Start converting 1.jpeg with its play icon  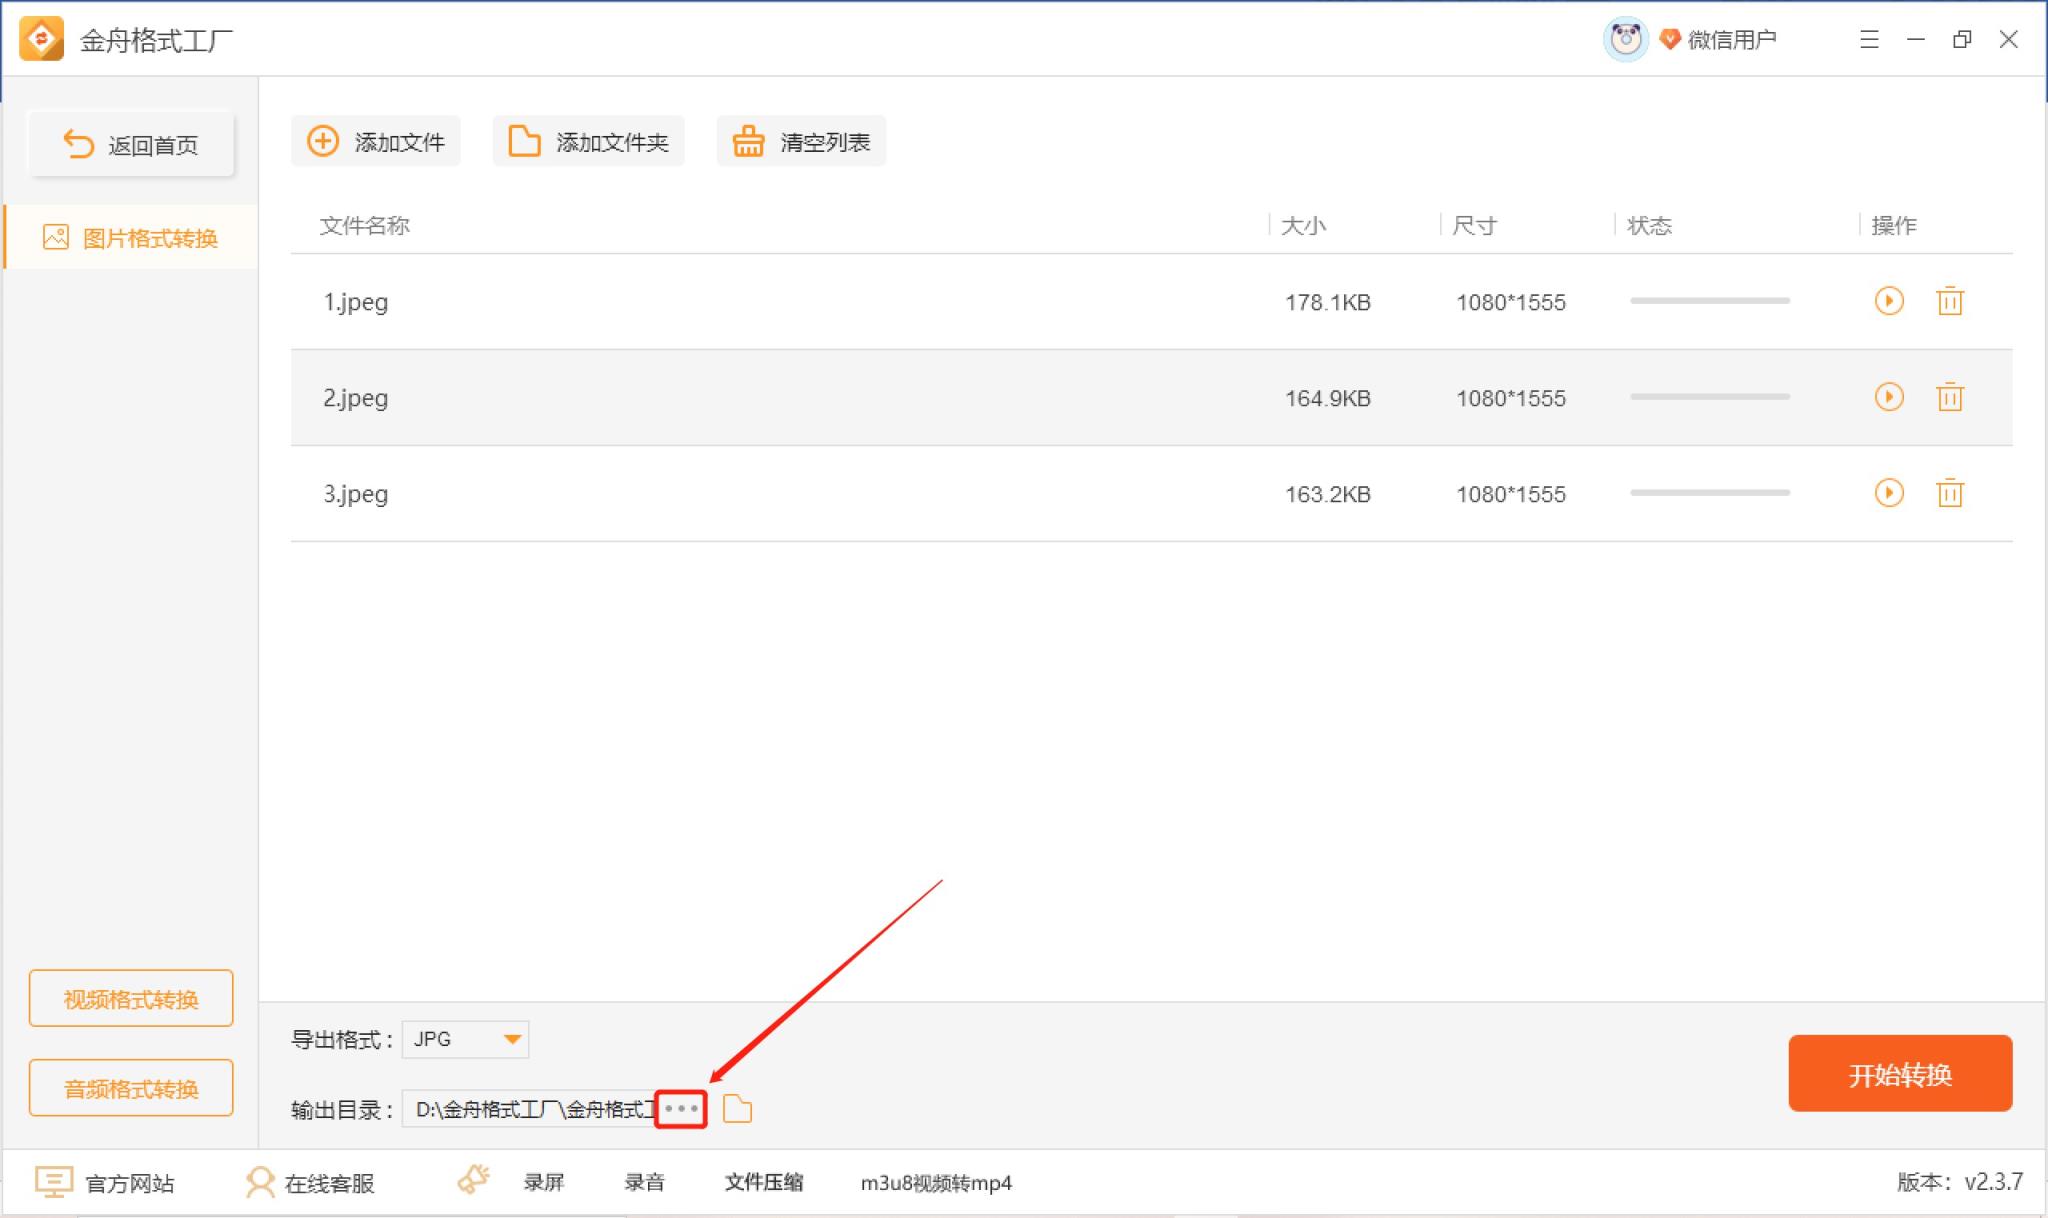coord(1889,301)
